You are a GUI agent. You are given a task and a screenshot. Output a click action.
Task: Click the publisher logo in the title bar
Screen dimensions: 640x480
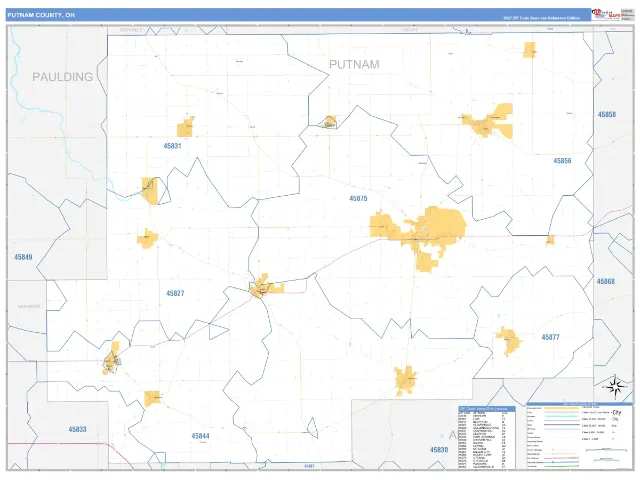tap(606, 14)
